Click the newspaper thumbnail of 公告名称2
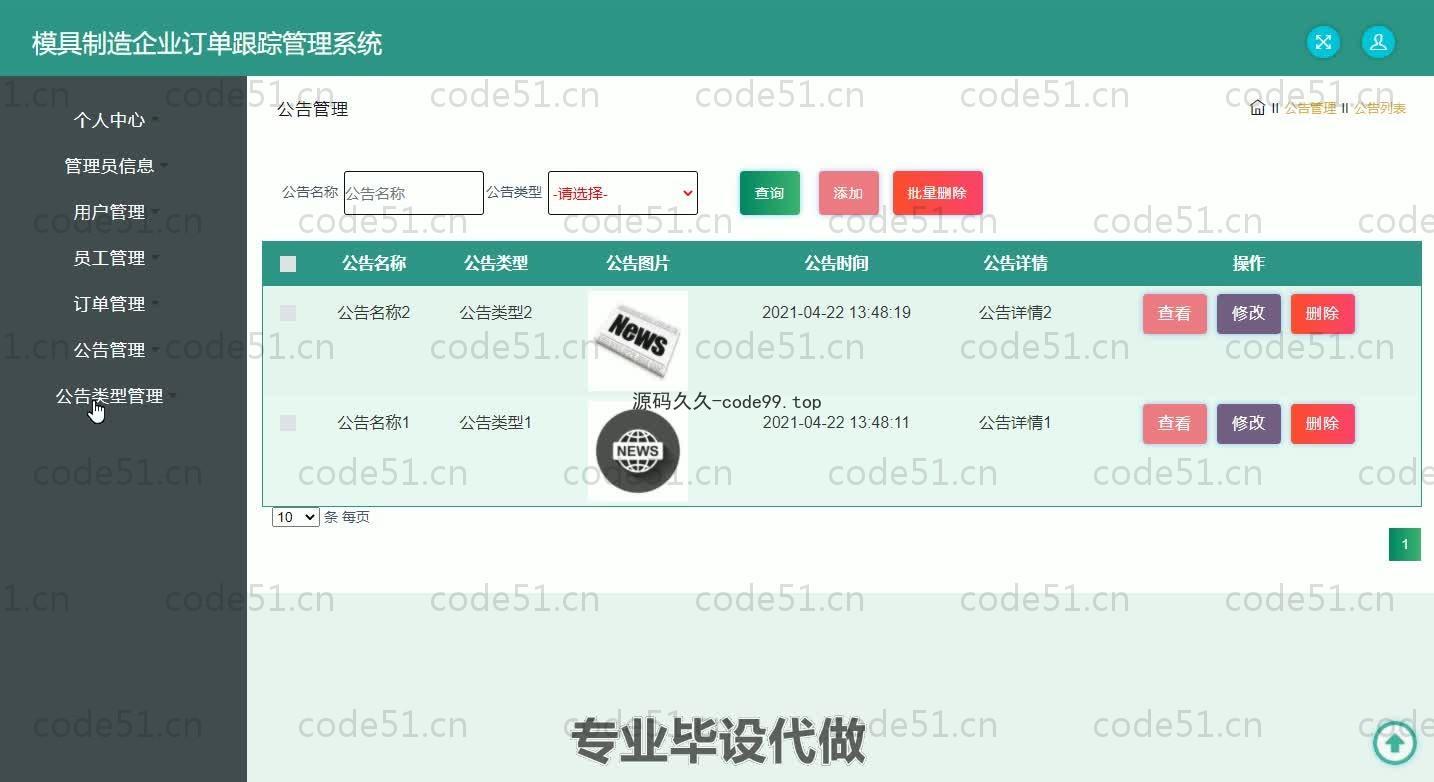Image resolution: width=1434 pixels, height=782 pixels. click(638, 341)
